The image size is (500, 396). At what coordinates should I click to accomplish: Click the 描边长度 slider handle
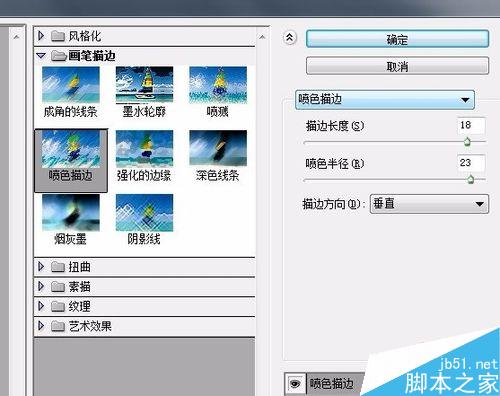tap(467, 141)
